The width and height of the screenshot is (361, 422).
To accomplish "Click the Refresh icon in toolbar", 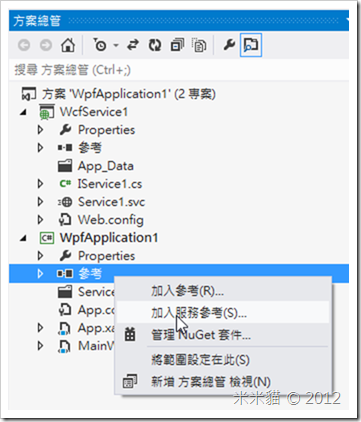I will [155, 45].
